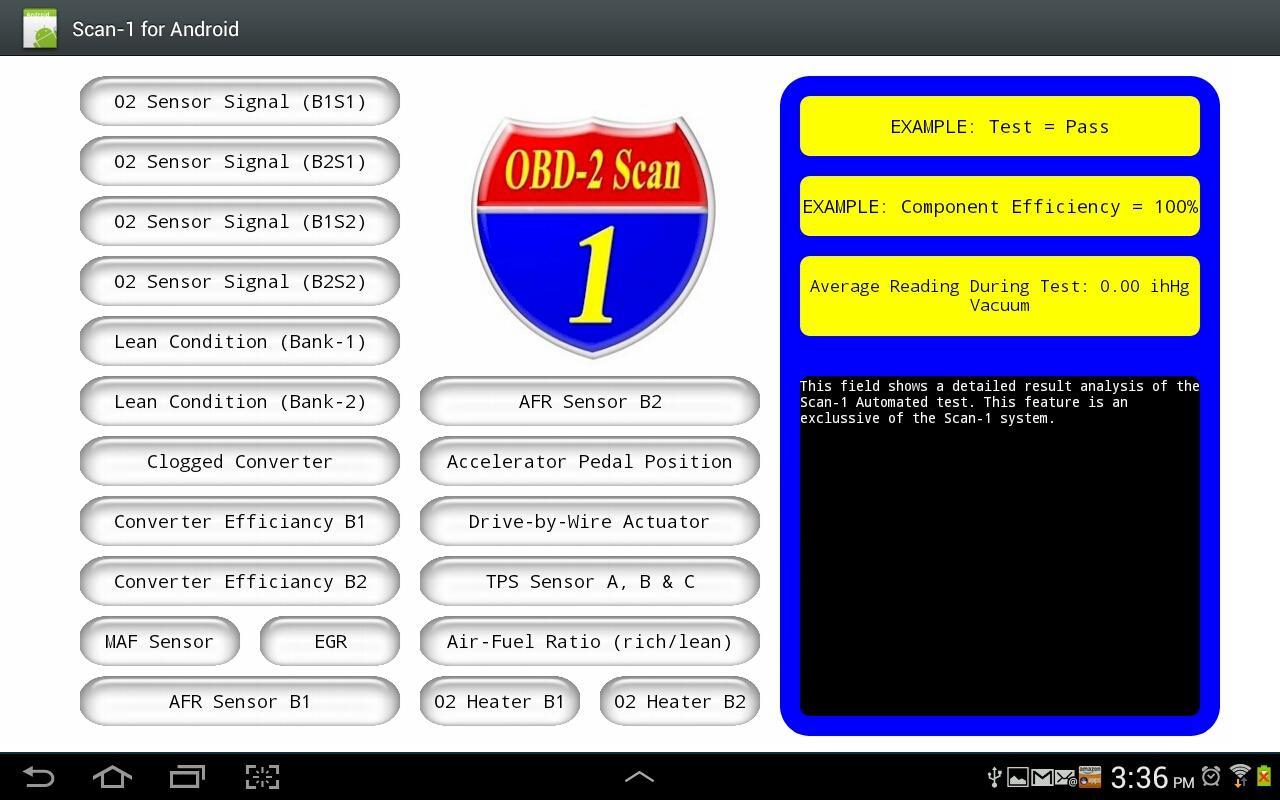Tap the alarm clock icon in status bar
Viewport: 1280px width, 800px height.
pyautogui.click(x=1210, y=777)
